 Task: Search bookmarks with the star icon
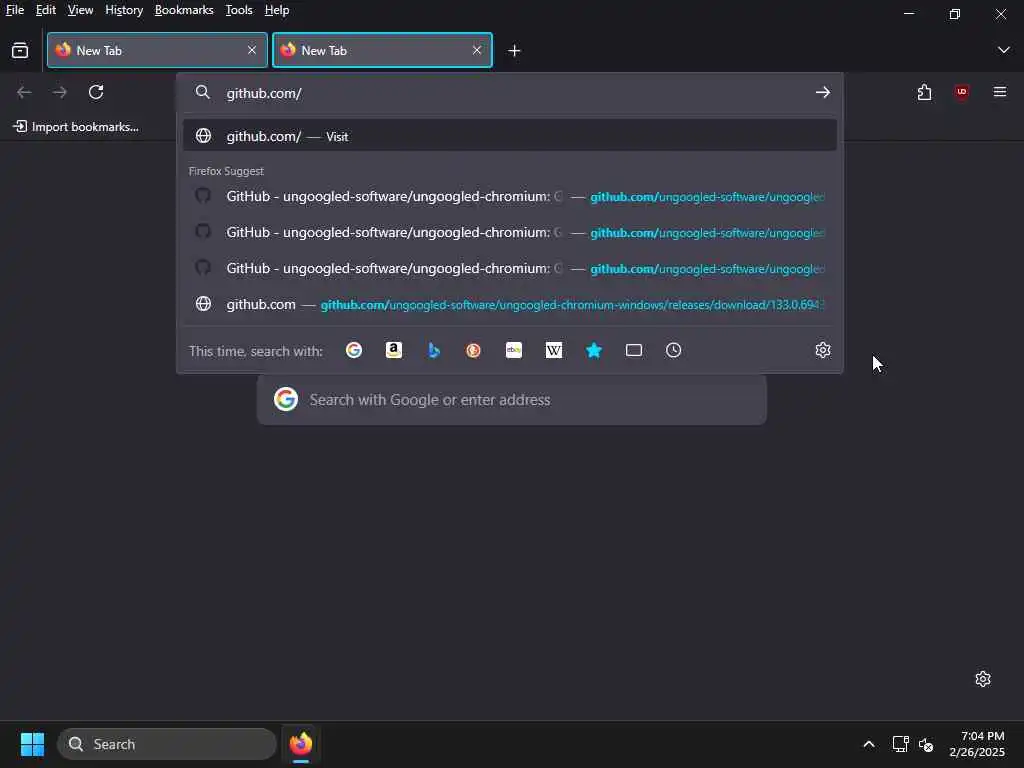(594, 350)
